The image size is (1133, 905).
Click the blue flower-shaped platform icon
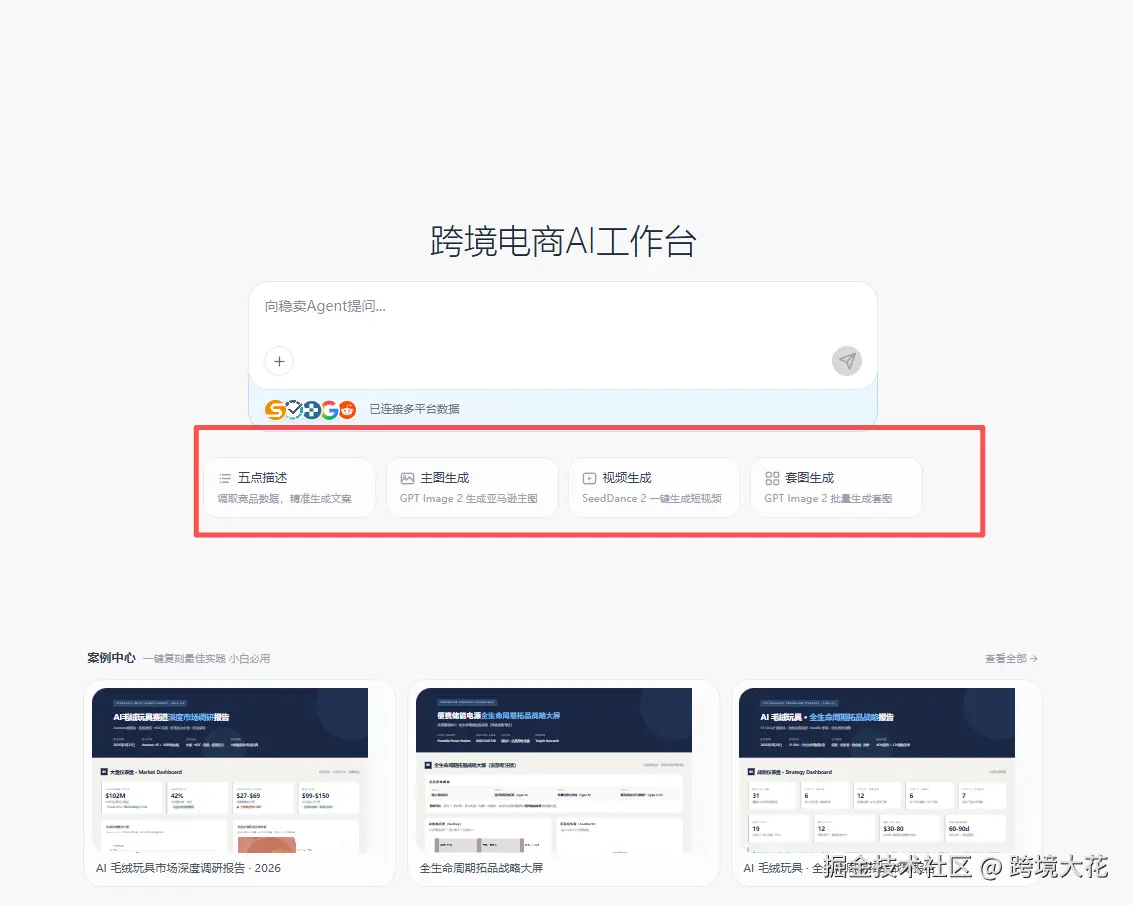coord(311,410)
